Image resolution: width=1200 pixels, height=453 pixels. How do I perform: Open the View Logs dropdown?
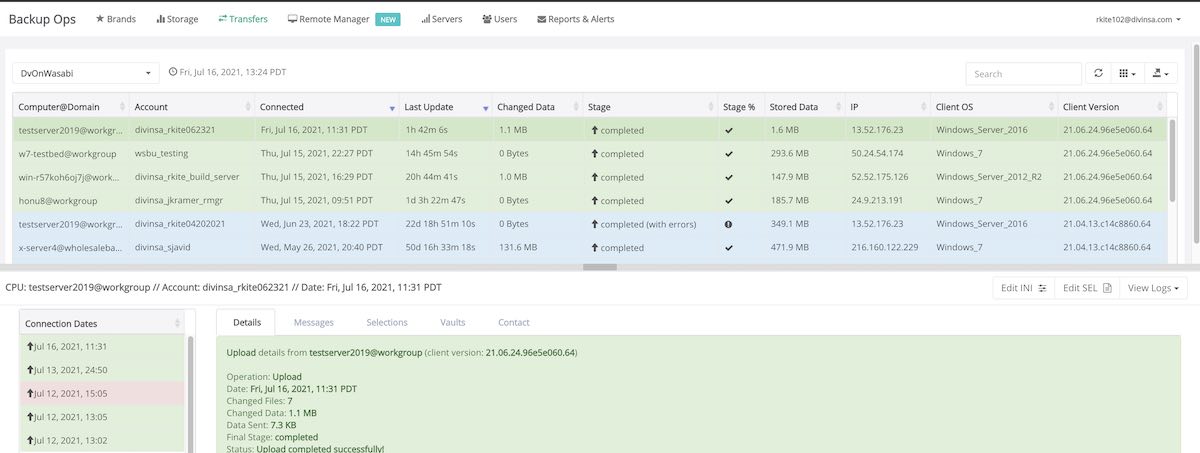[1155, 288]
